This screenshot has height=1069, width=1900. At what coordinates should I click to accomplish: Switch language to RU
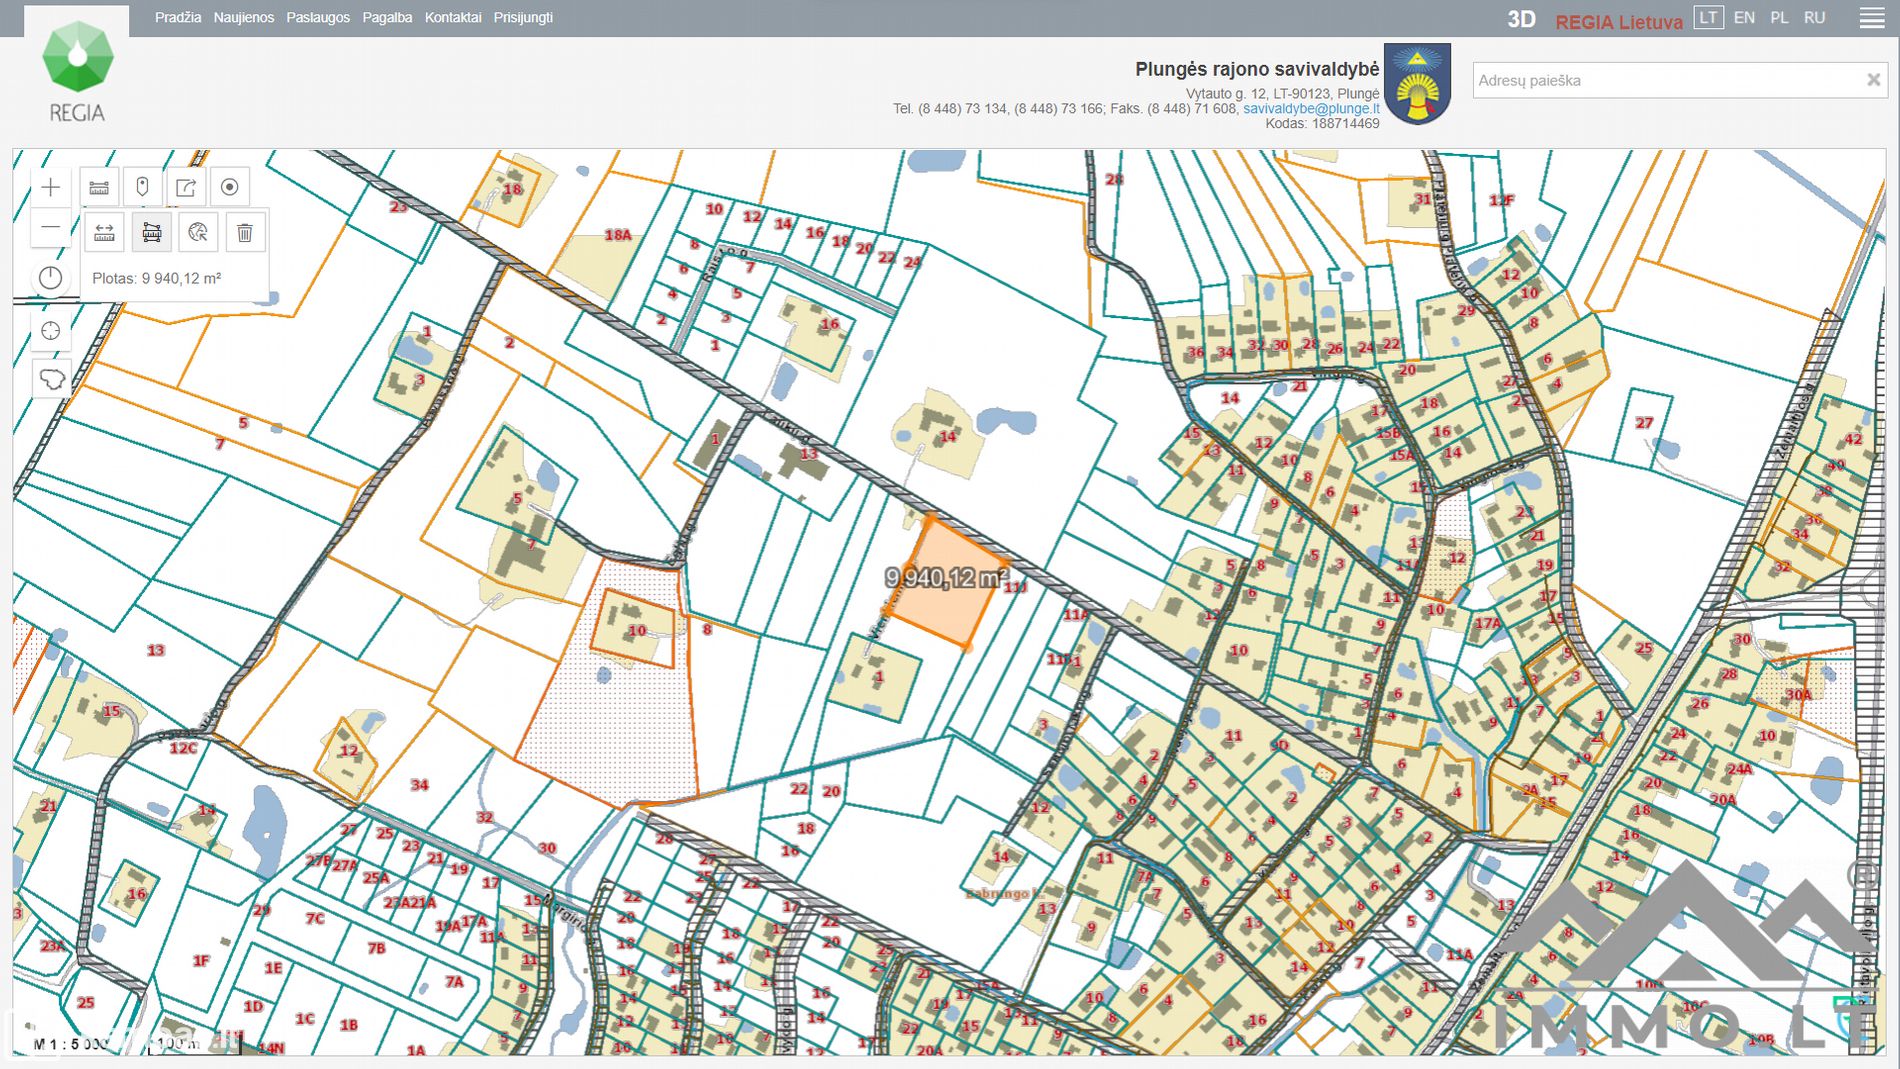coord(1814,18)
